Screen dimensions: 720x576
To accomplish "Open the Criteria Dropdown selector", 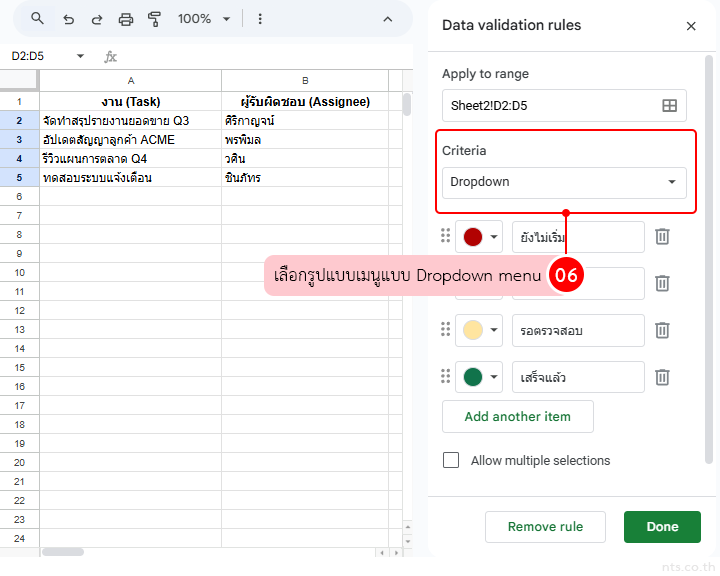I will (x=564, y=182).
